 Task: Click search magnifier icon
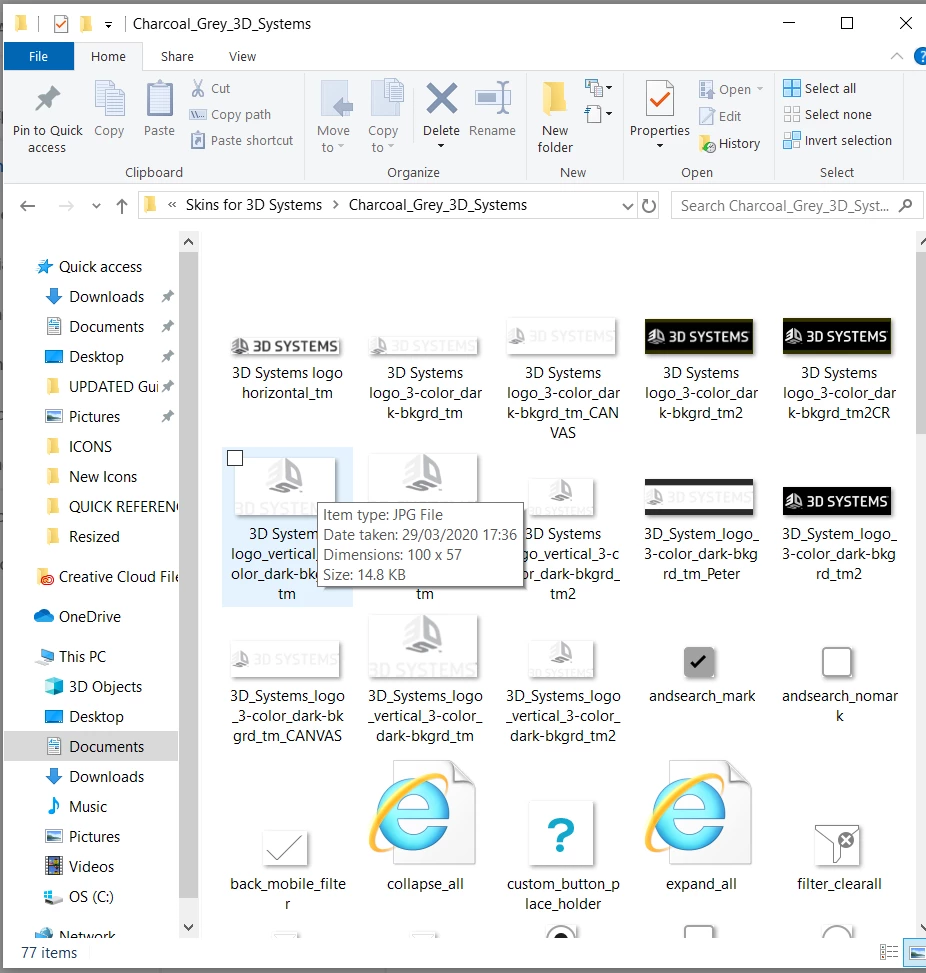(x=906, y=205)
